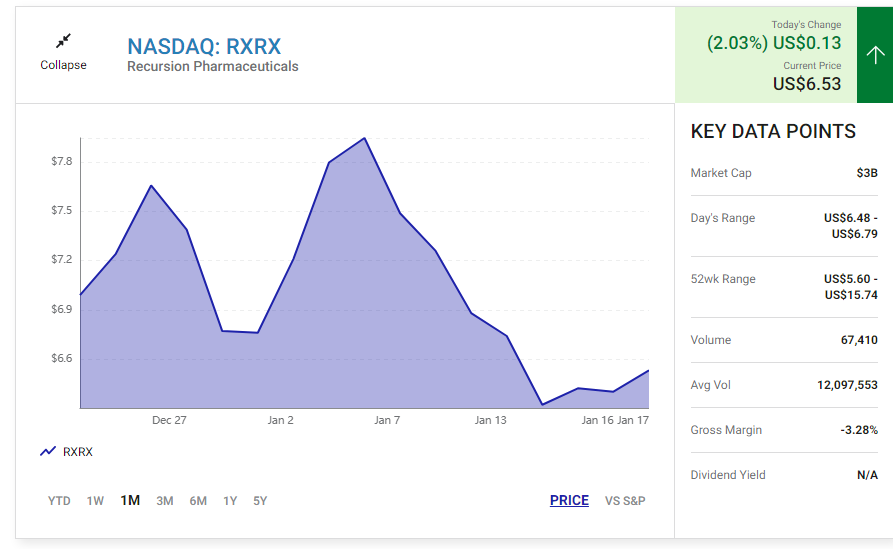Click the US$5.60 - US$15.74 range value
The width and height of the screenshot is (893, 549).
tap(850, 287)
